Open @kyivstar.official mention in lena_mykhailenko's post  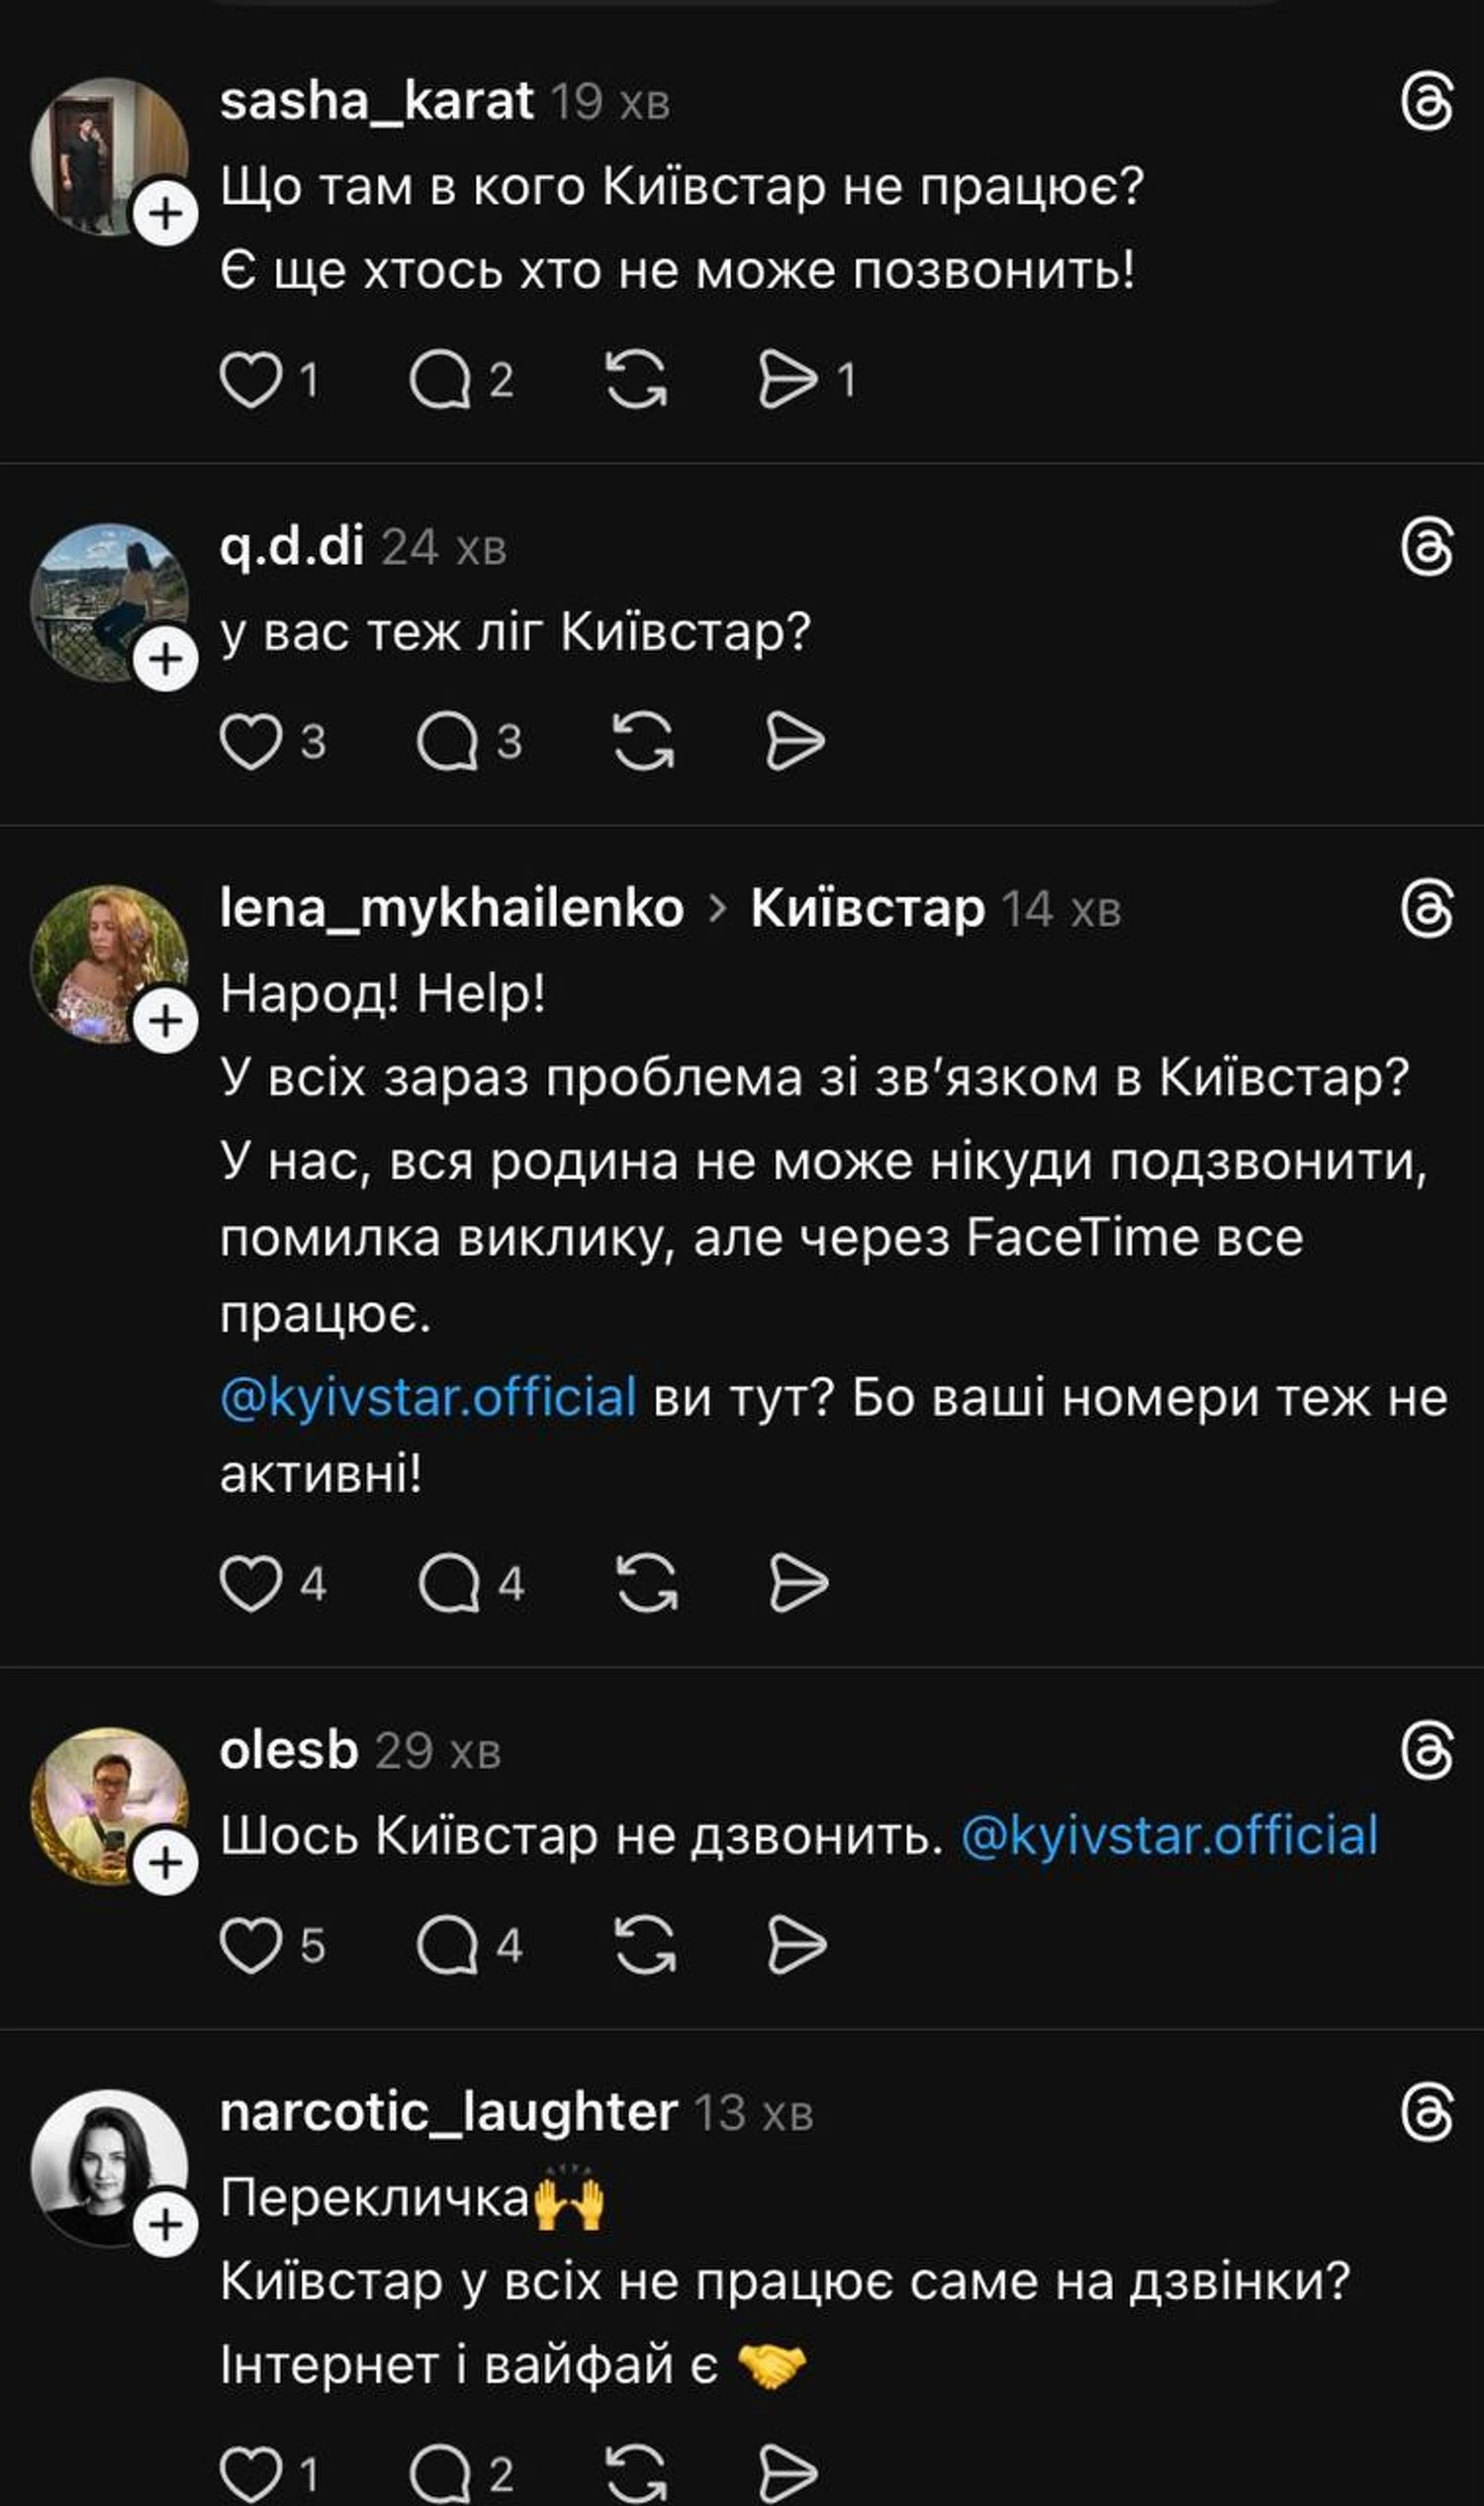coord(428,1397)
